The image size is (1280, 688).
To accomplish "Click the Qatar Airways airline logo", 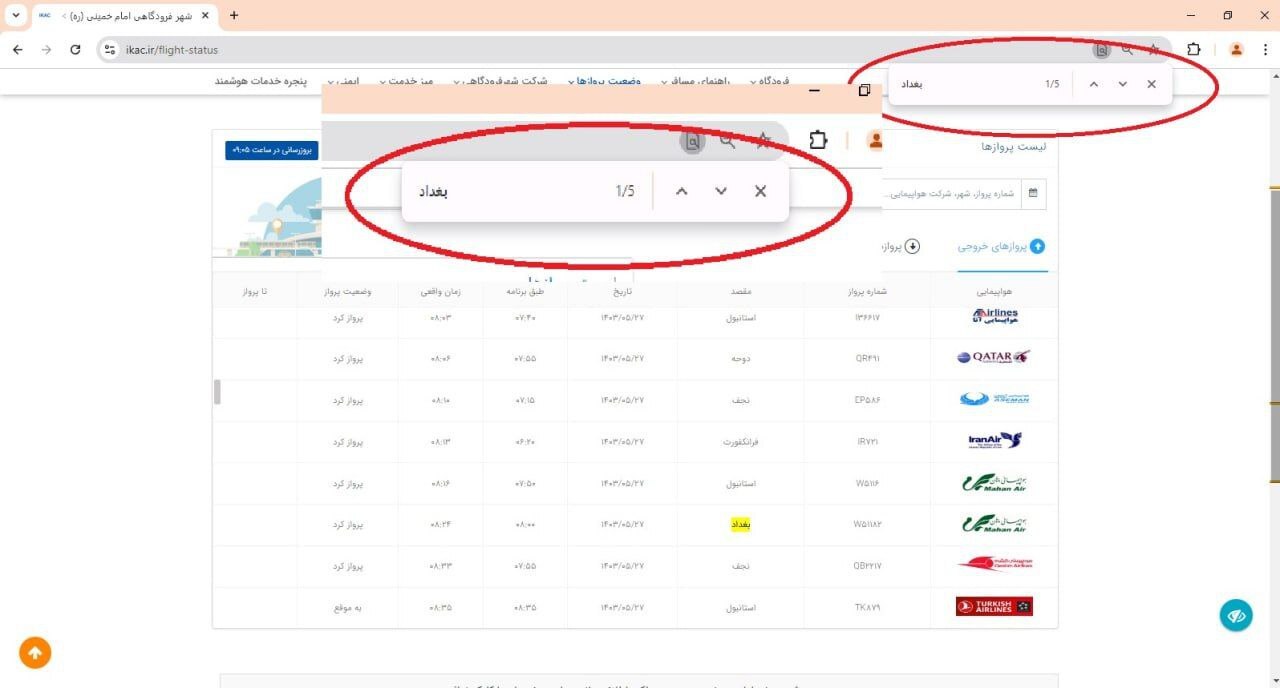I will 991,357.
